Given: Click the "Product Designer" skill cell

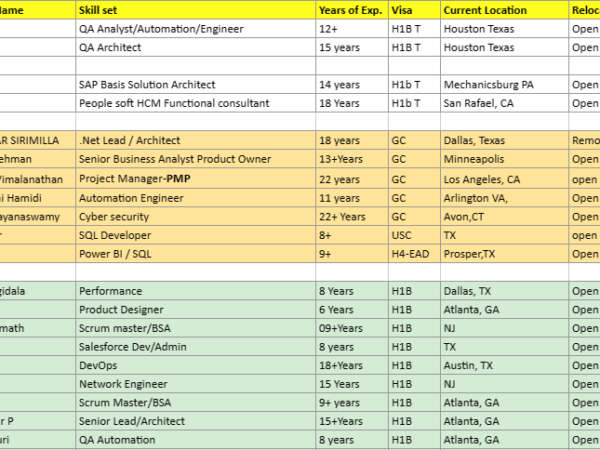Looking at the screenshot, I should click(120, 310).
